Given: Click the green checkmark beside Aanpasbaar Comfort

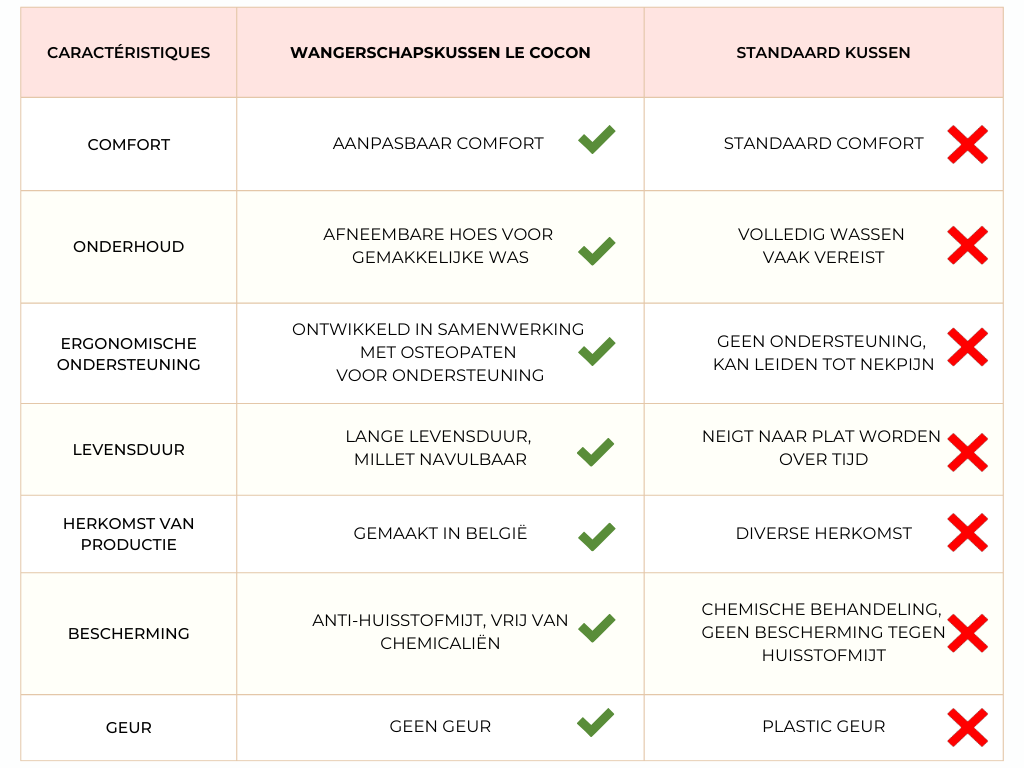Looking at the screenshot, I should point(596,140).
